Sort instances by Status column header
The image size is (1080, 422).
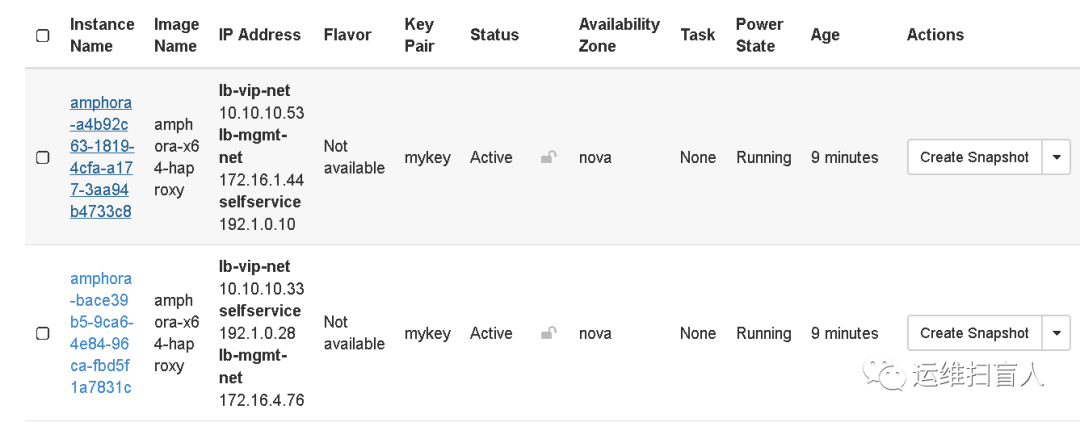click(x=494, y=35)
